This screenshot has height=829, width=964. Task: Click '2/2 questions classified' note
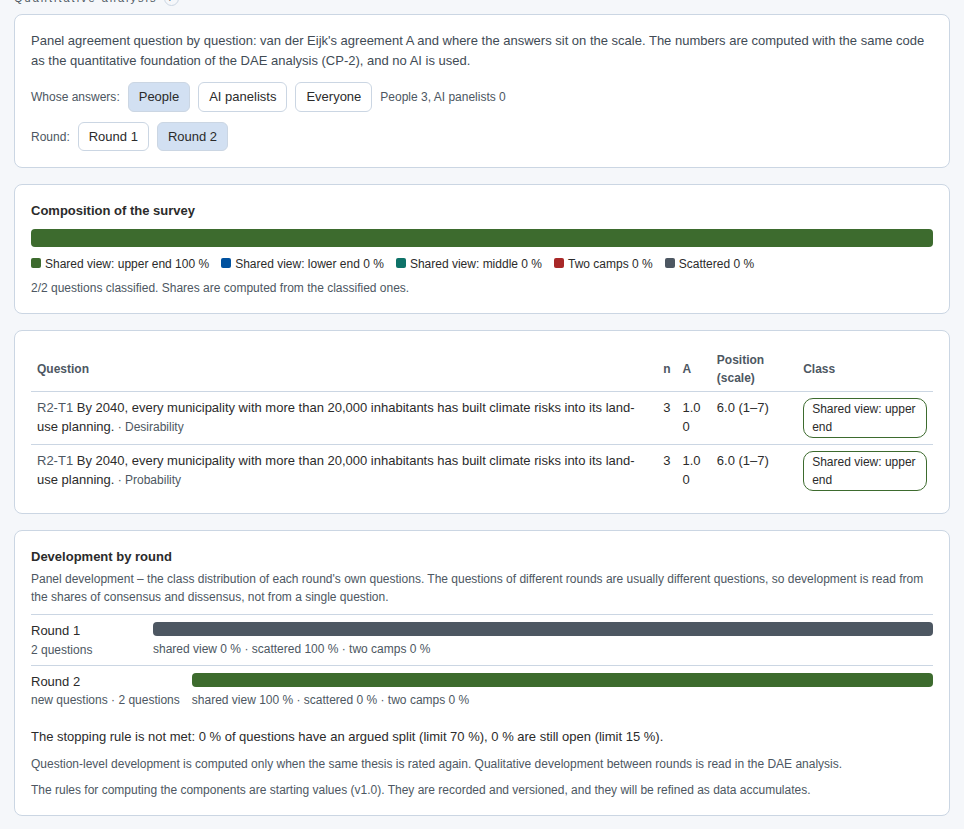[x=220, y=288]
